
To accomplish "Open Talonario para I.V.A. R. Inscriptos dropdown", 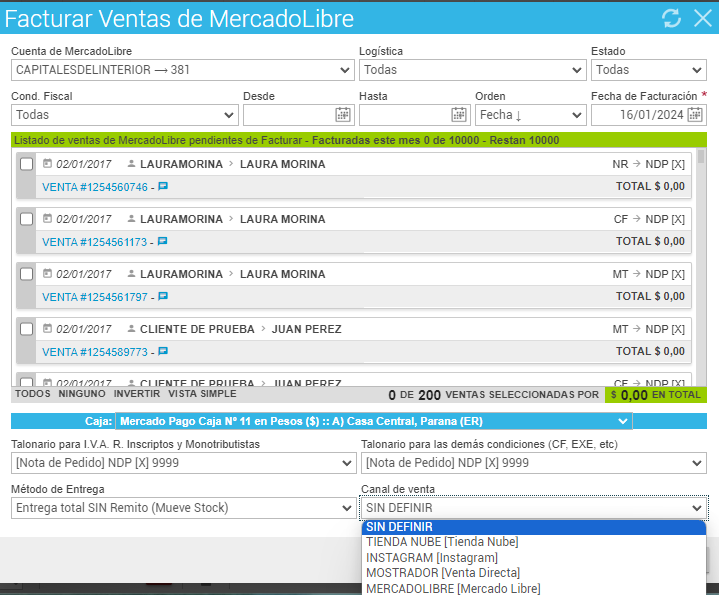I will [x=183, y=463].
